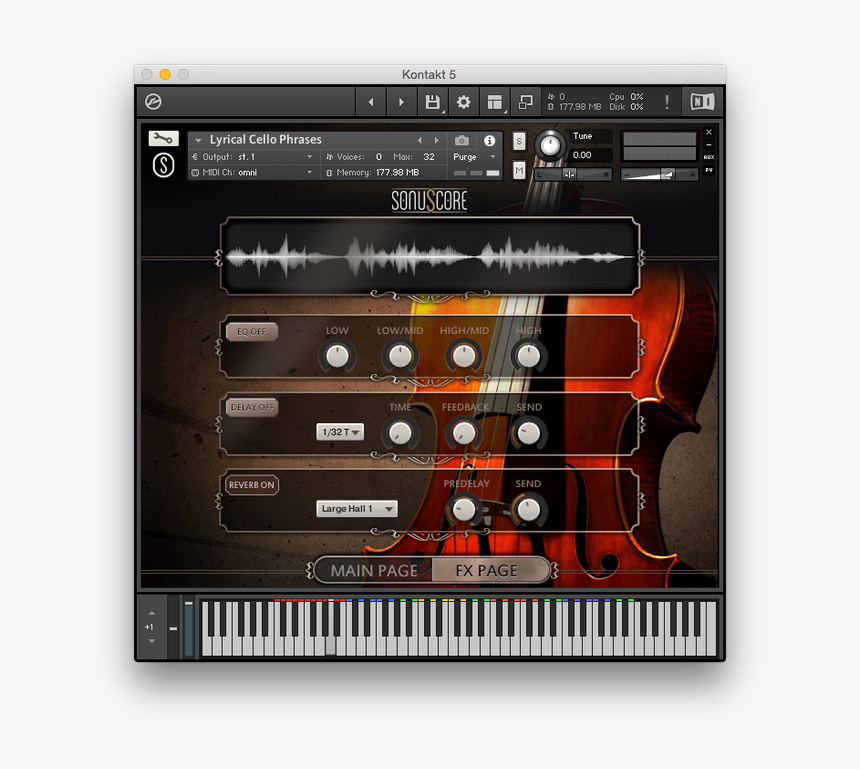Click the reverb PREDELAY knob
Image resolution: width=860 pixels, height=769 pixels.
click(464, 510)
